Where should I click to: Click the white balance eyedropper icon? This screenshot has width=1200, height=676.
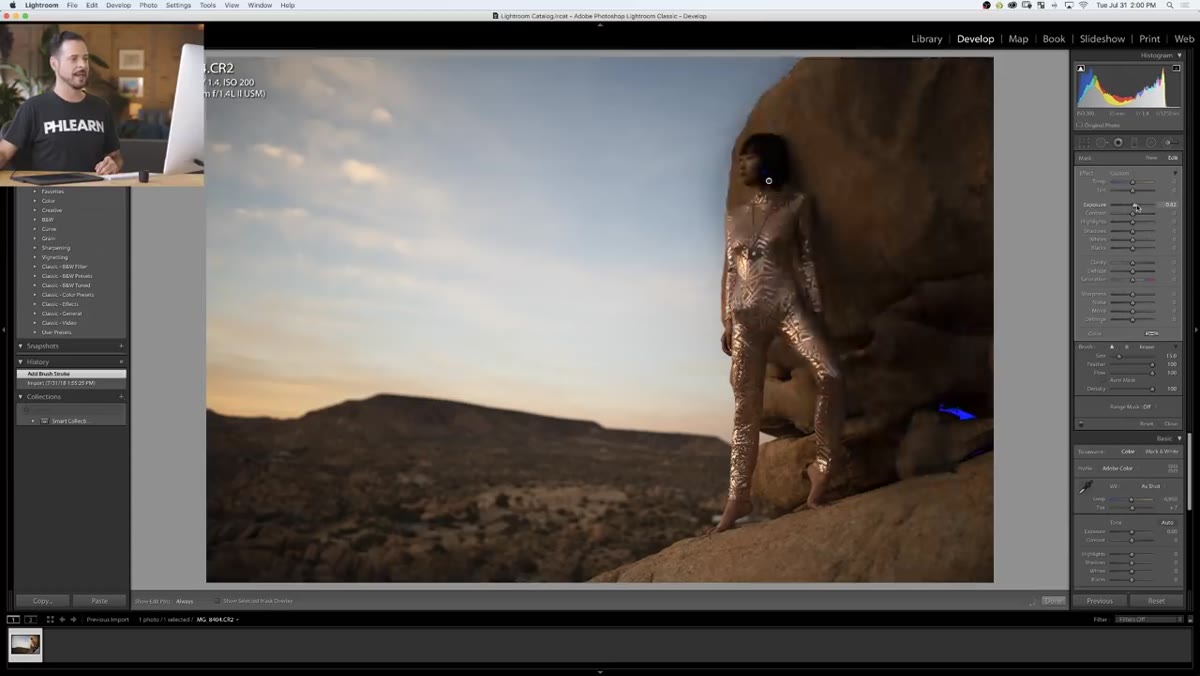(x=1086, y=487)
